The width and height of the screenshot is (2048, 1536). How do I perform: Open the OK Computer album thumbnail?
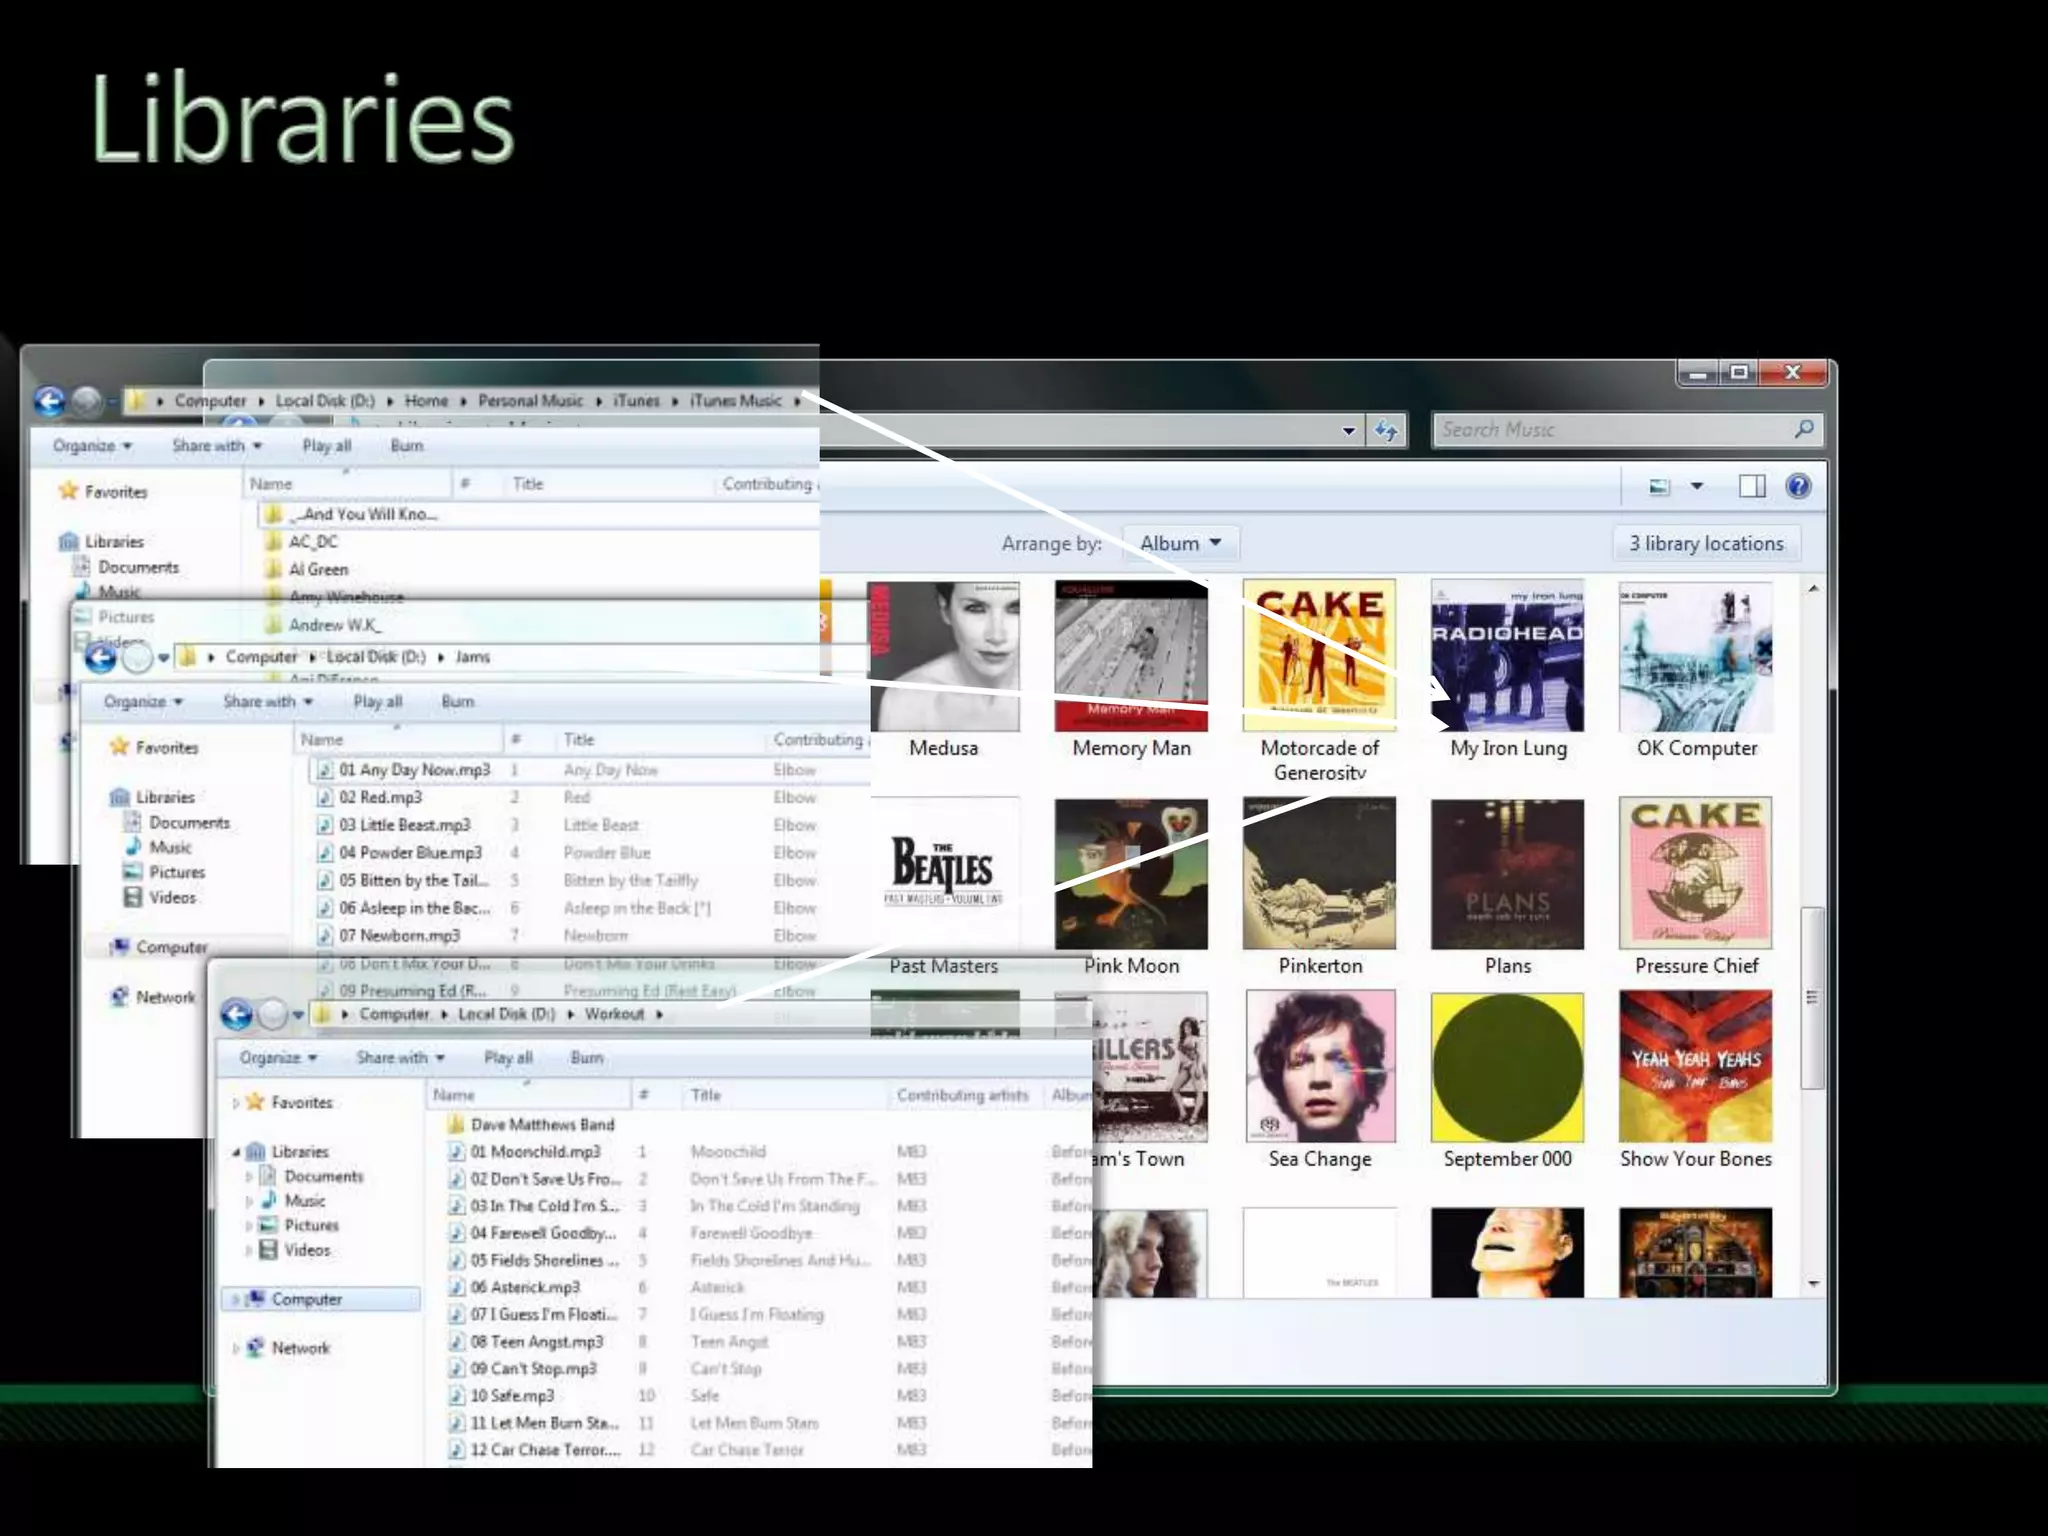click(1696, 656)
